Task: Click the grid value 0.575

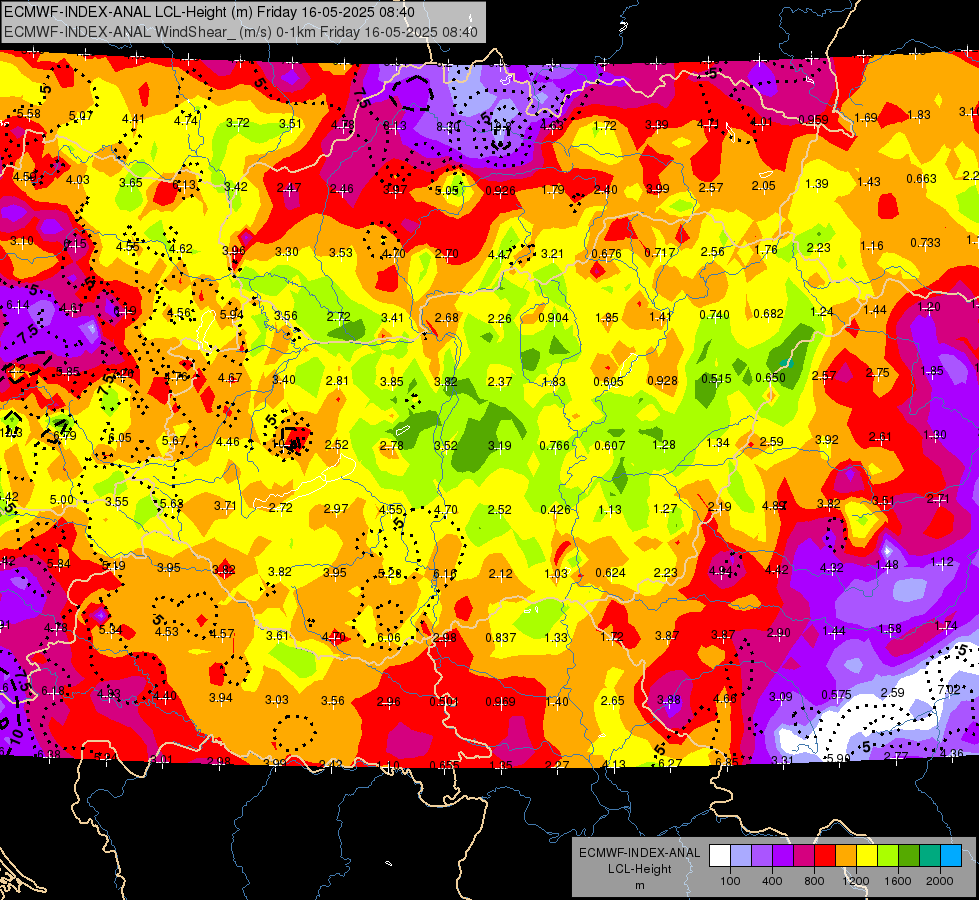Action: (x=837, y=695)
